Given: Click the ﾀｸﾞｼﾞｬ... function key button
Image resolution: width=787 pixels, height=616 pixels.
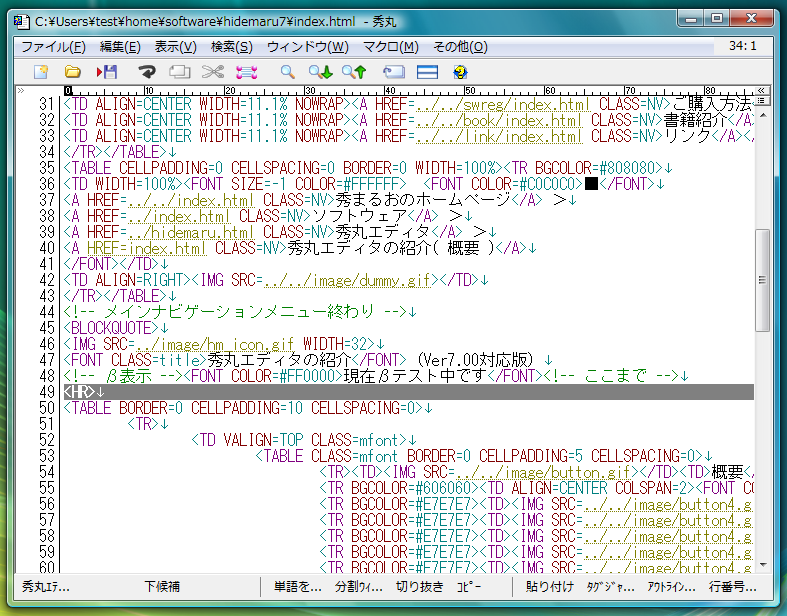Looking at the screenshot, I should [610, 586].
